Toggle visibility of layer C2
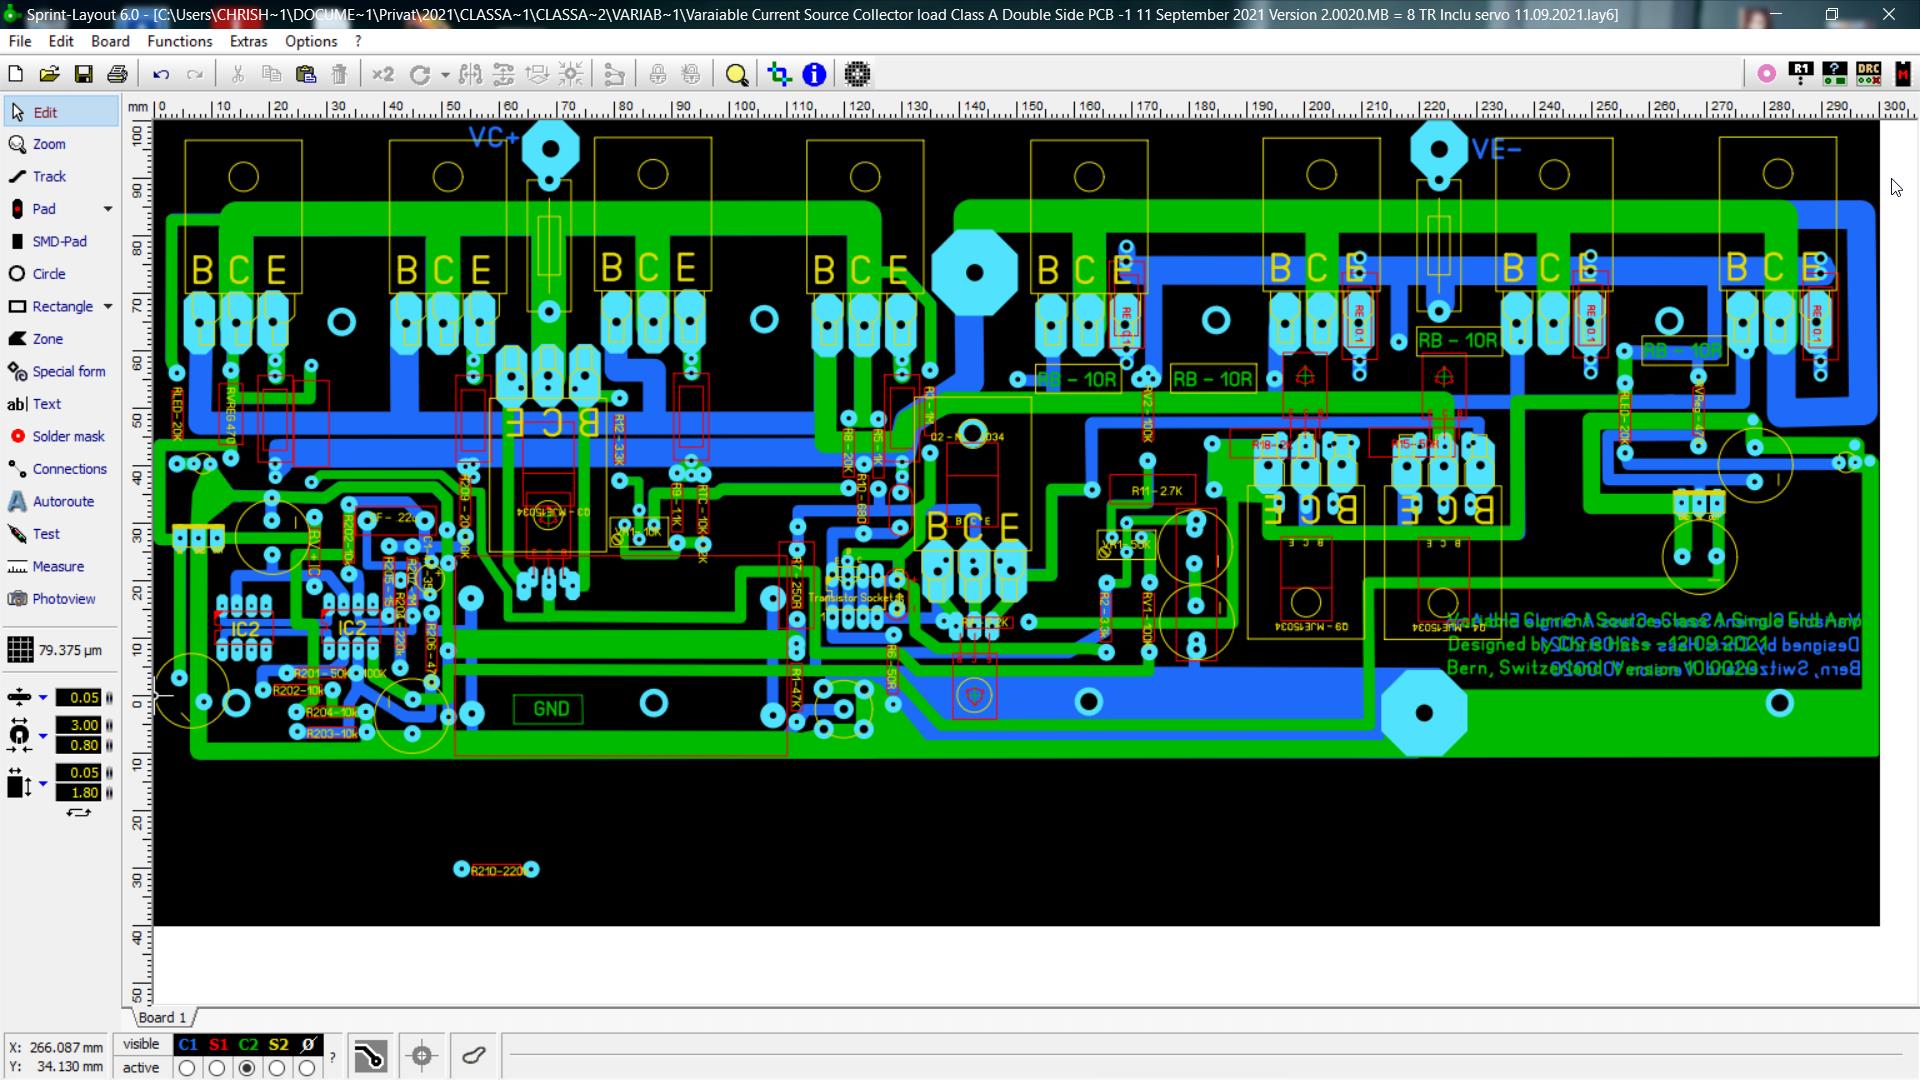 pos(248,1044)
